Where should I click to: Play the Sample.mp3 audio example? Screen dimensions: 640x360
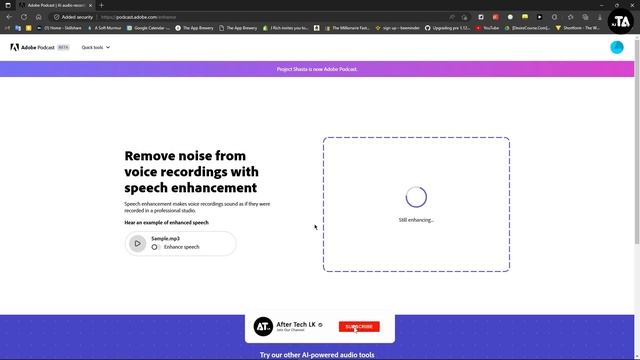point(138,244)
